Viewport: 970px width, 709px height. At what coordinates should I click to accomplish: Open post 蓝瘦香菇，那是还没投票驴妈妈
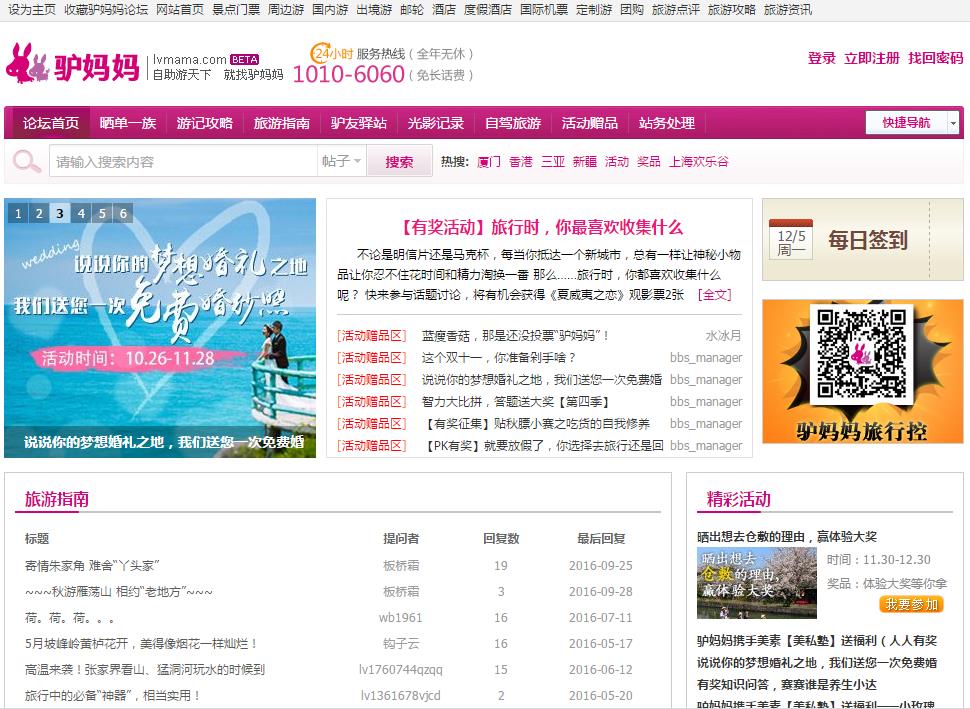516,335
